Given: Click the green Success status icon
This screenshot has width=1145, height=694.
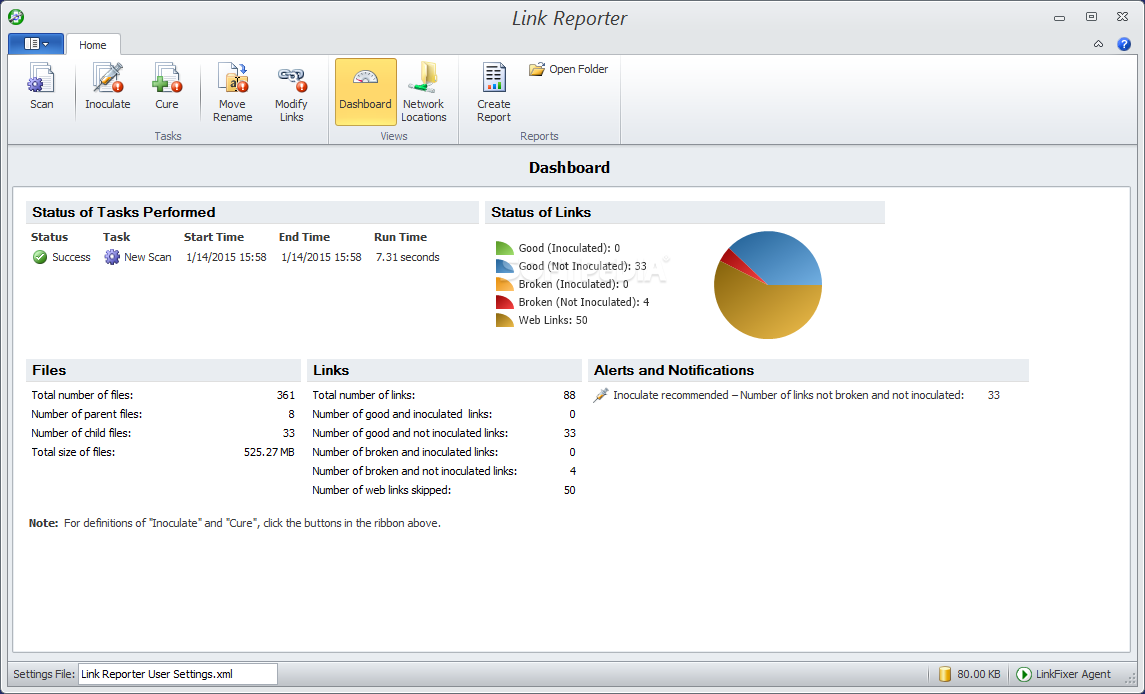Looking at the screenshot, I should [x=40, y=257].
